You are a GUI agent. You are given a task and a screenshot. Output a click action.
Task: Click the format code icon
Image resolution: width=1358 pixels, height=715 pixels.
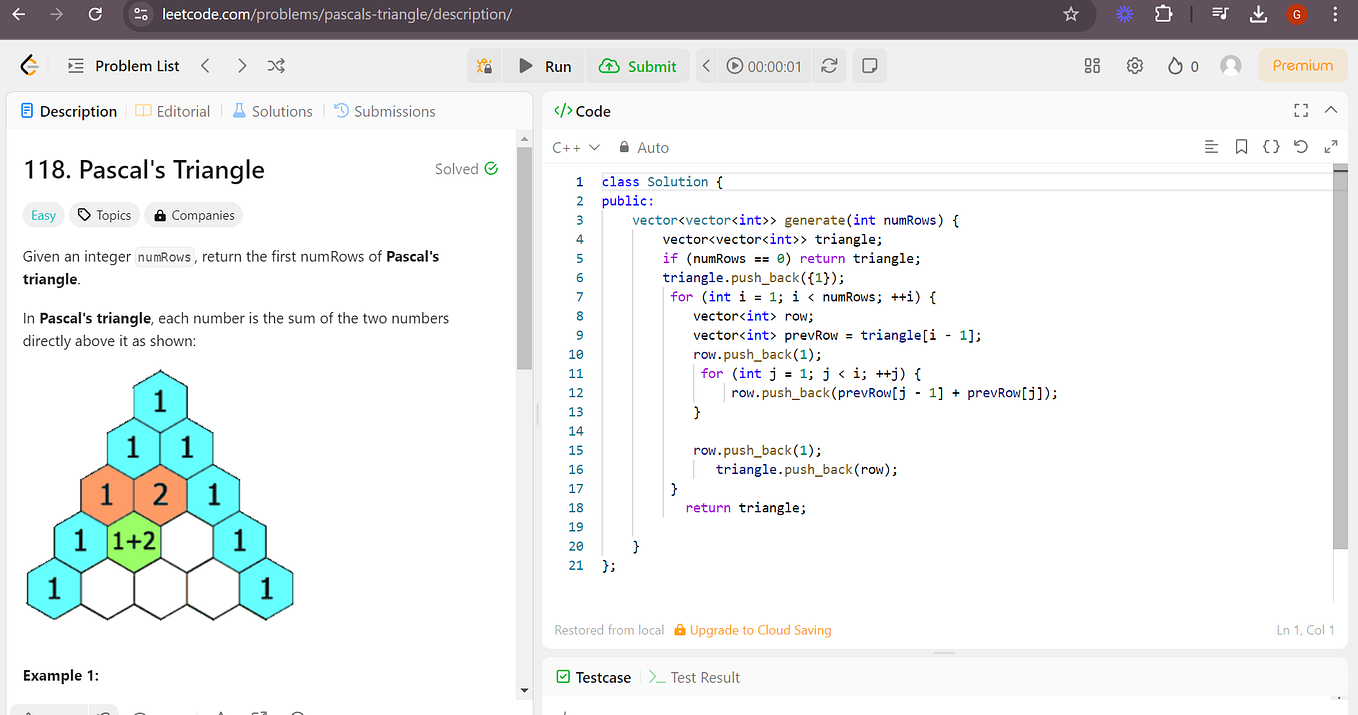click(x=1211, y=147)
